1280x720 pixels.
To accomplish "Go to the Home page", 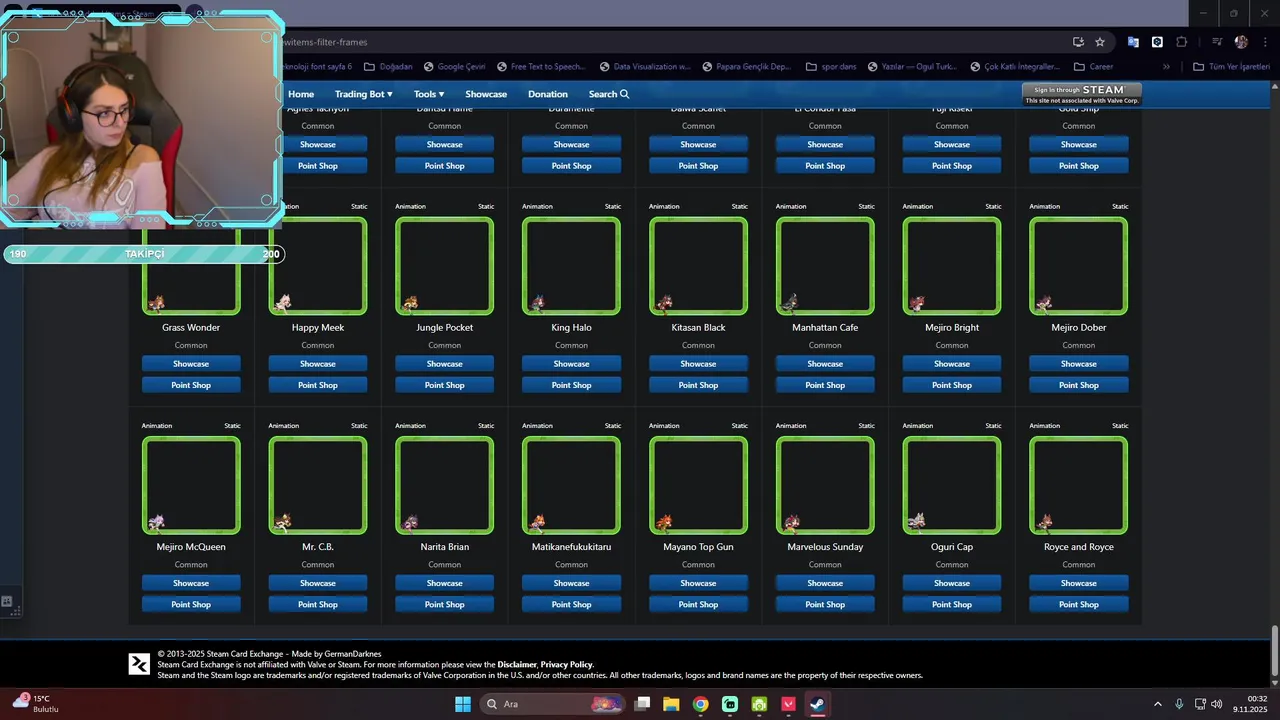I will tap(301, 94).
